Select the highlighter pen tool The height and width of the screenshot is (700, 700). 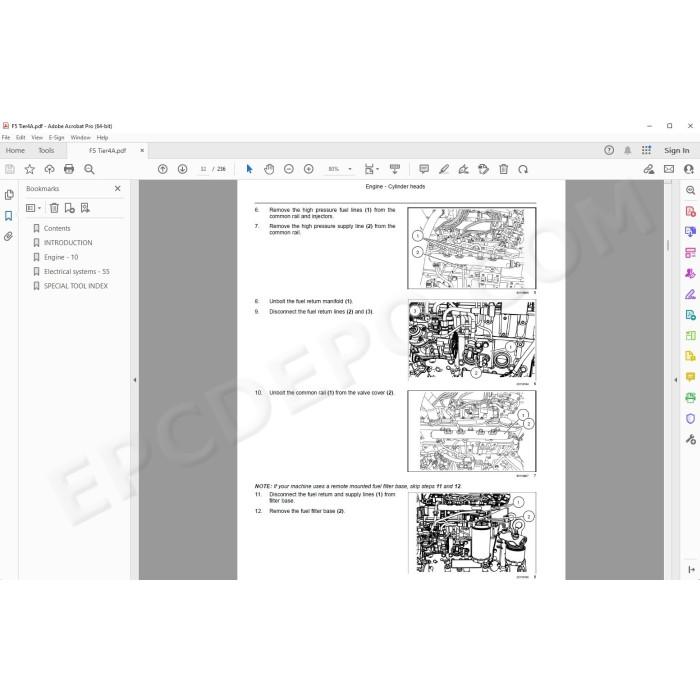(x=444, y=169)
